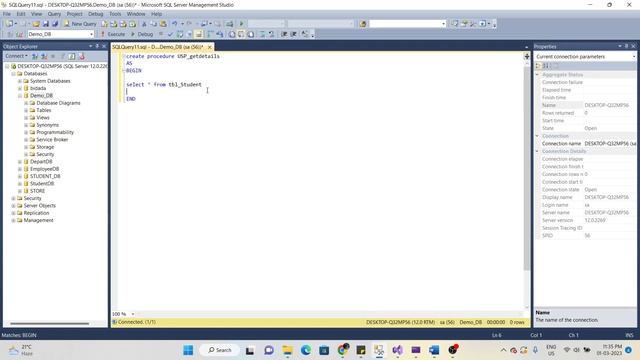Click the Database Engine Query icon

104,24
